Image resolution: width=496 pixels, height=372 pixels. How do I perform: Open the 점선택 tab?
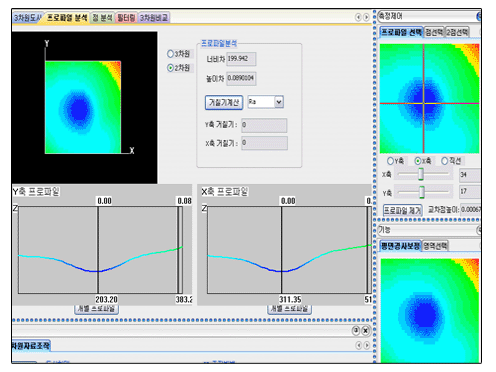(x=434, y=32)
